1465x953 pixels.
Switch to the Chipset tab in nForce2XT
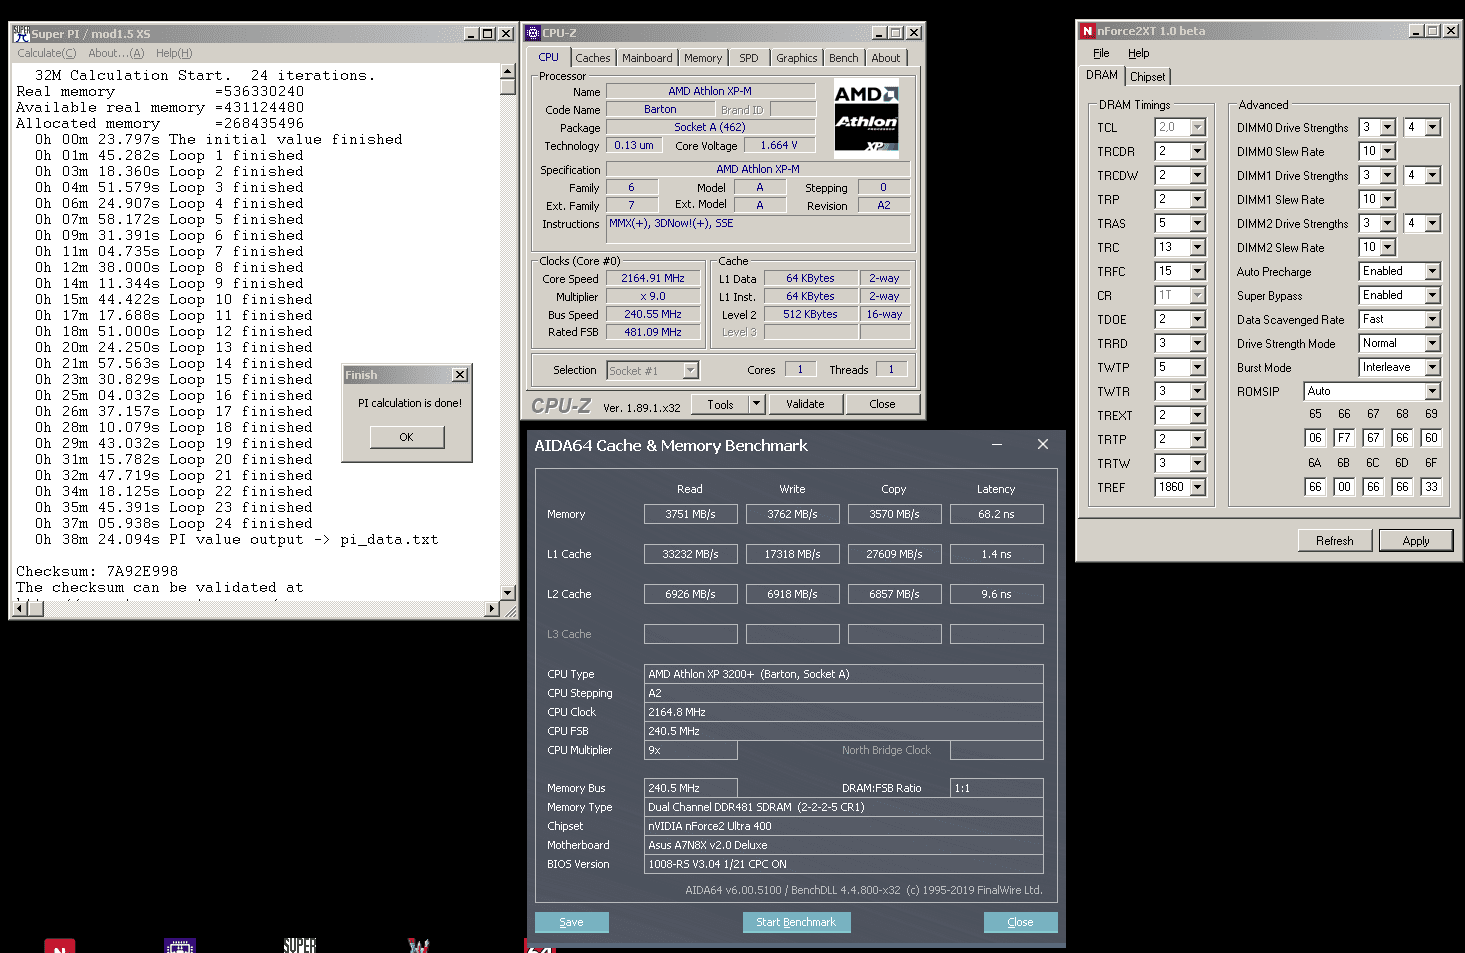pyautogui.click(x=1148, y=77)
